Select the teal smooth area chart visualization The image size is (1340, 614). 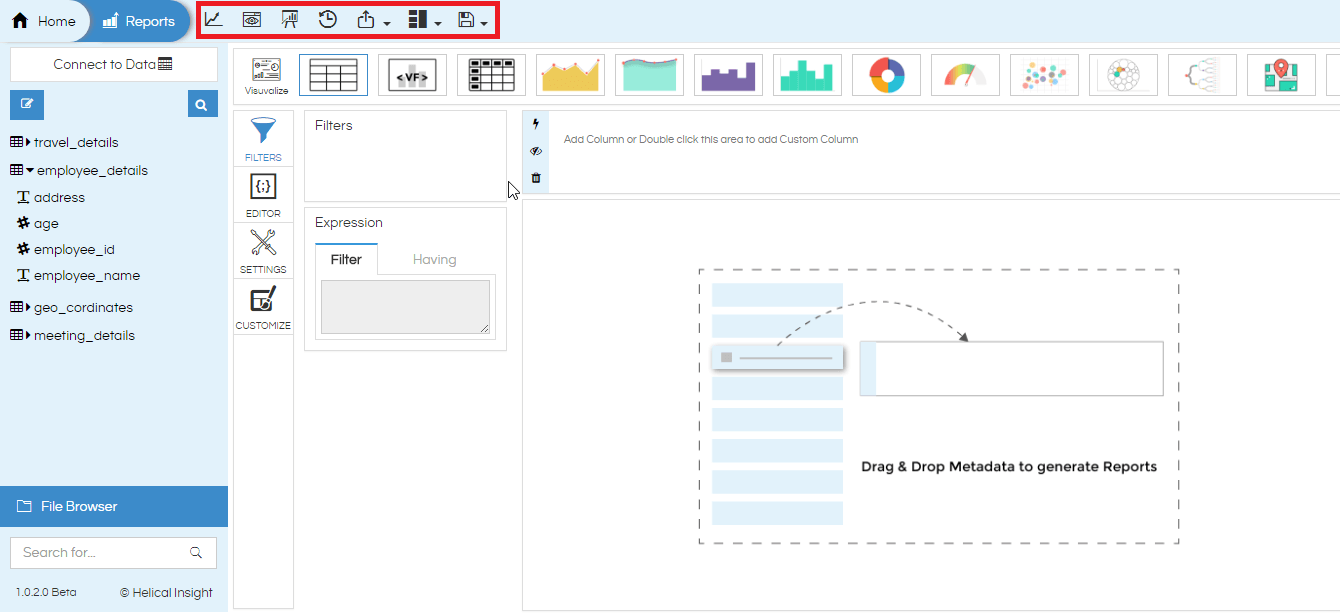tap(650, 75)
